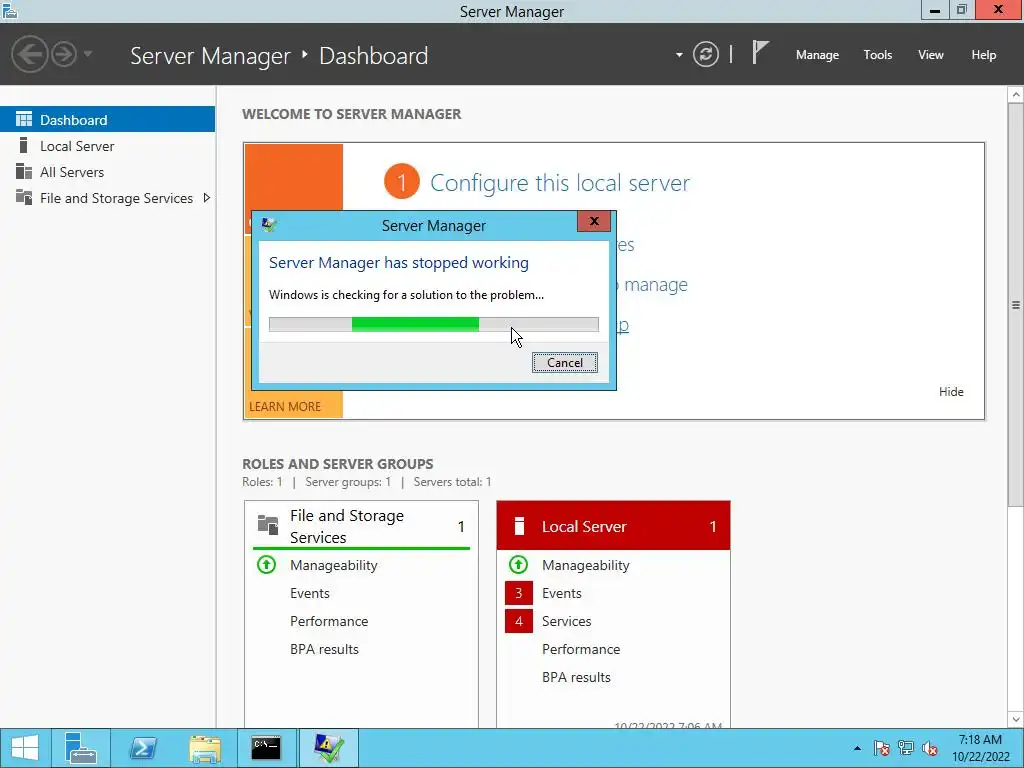Open the Manage menu

817,55
